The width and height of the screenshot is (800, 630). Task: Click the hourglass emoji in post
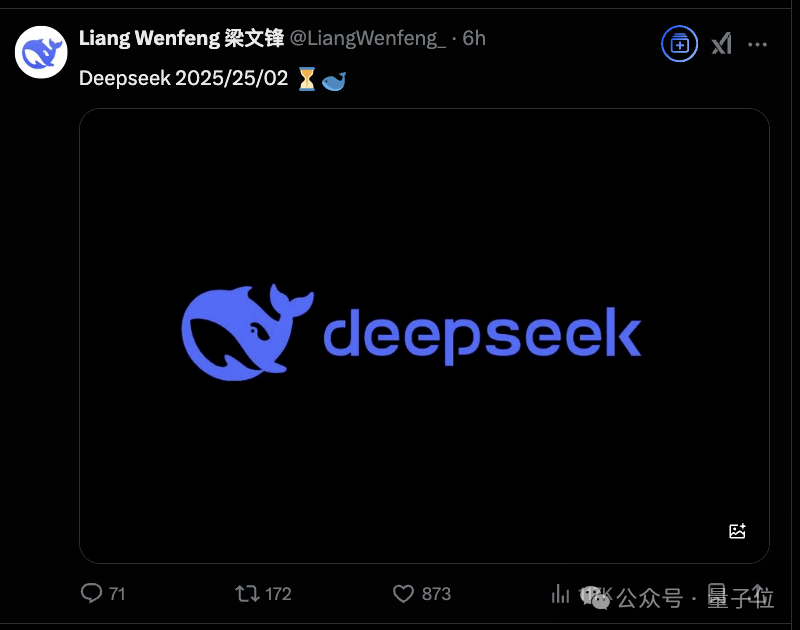[x=307, y=79]
